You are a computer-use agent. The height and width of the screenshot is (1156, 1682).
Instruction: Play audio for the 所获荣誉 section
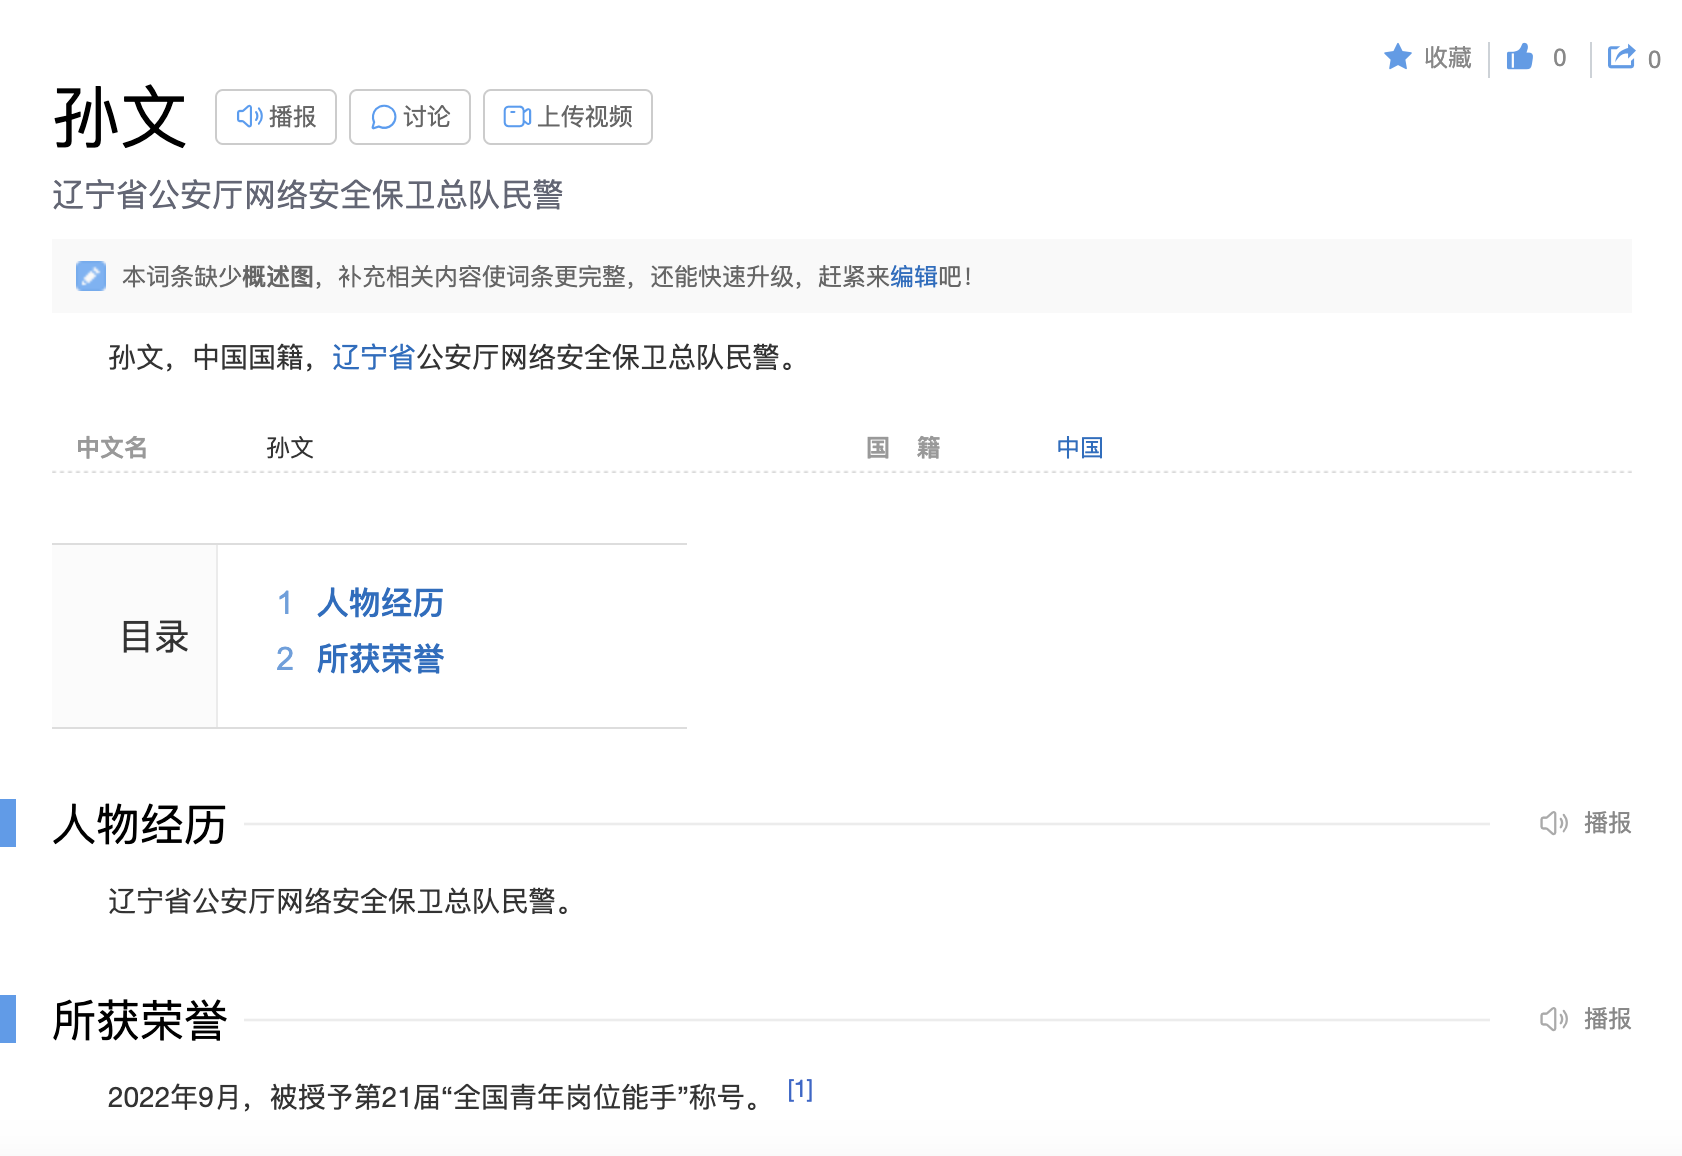[x=1586, y=1019]
